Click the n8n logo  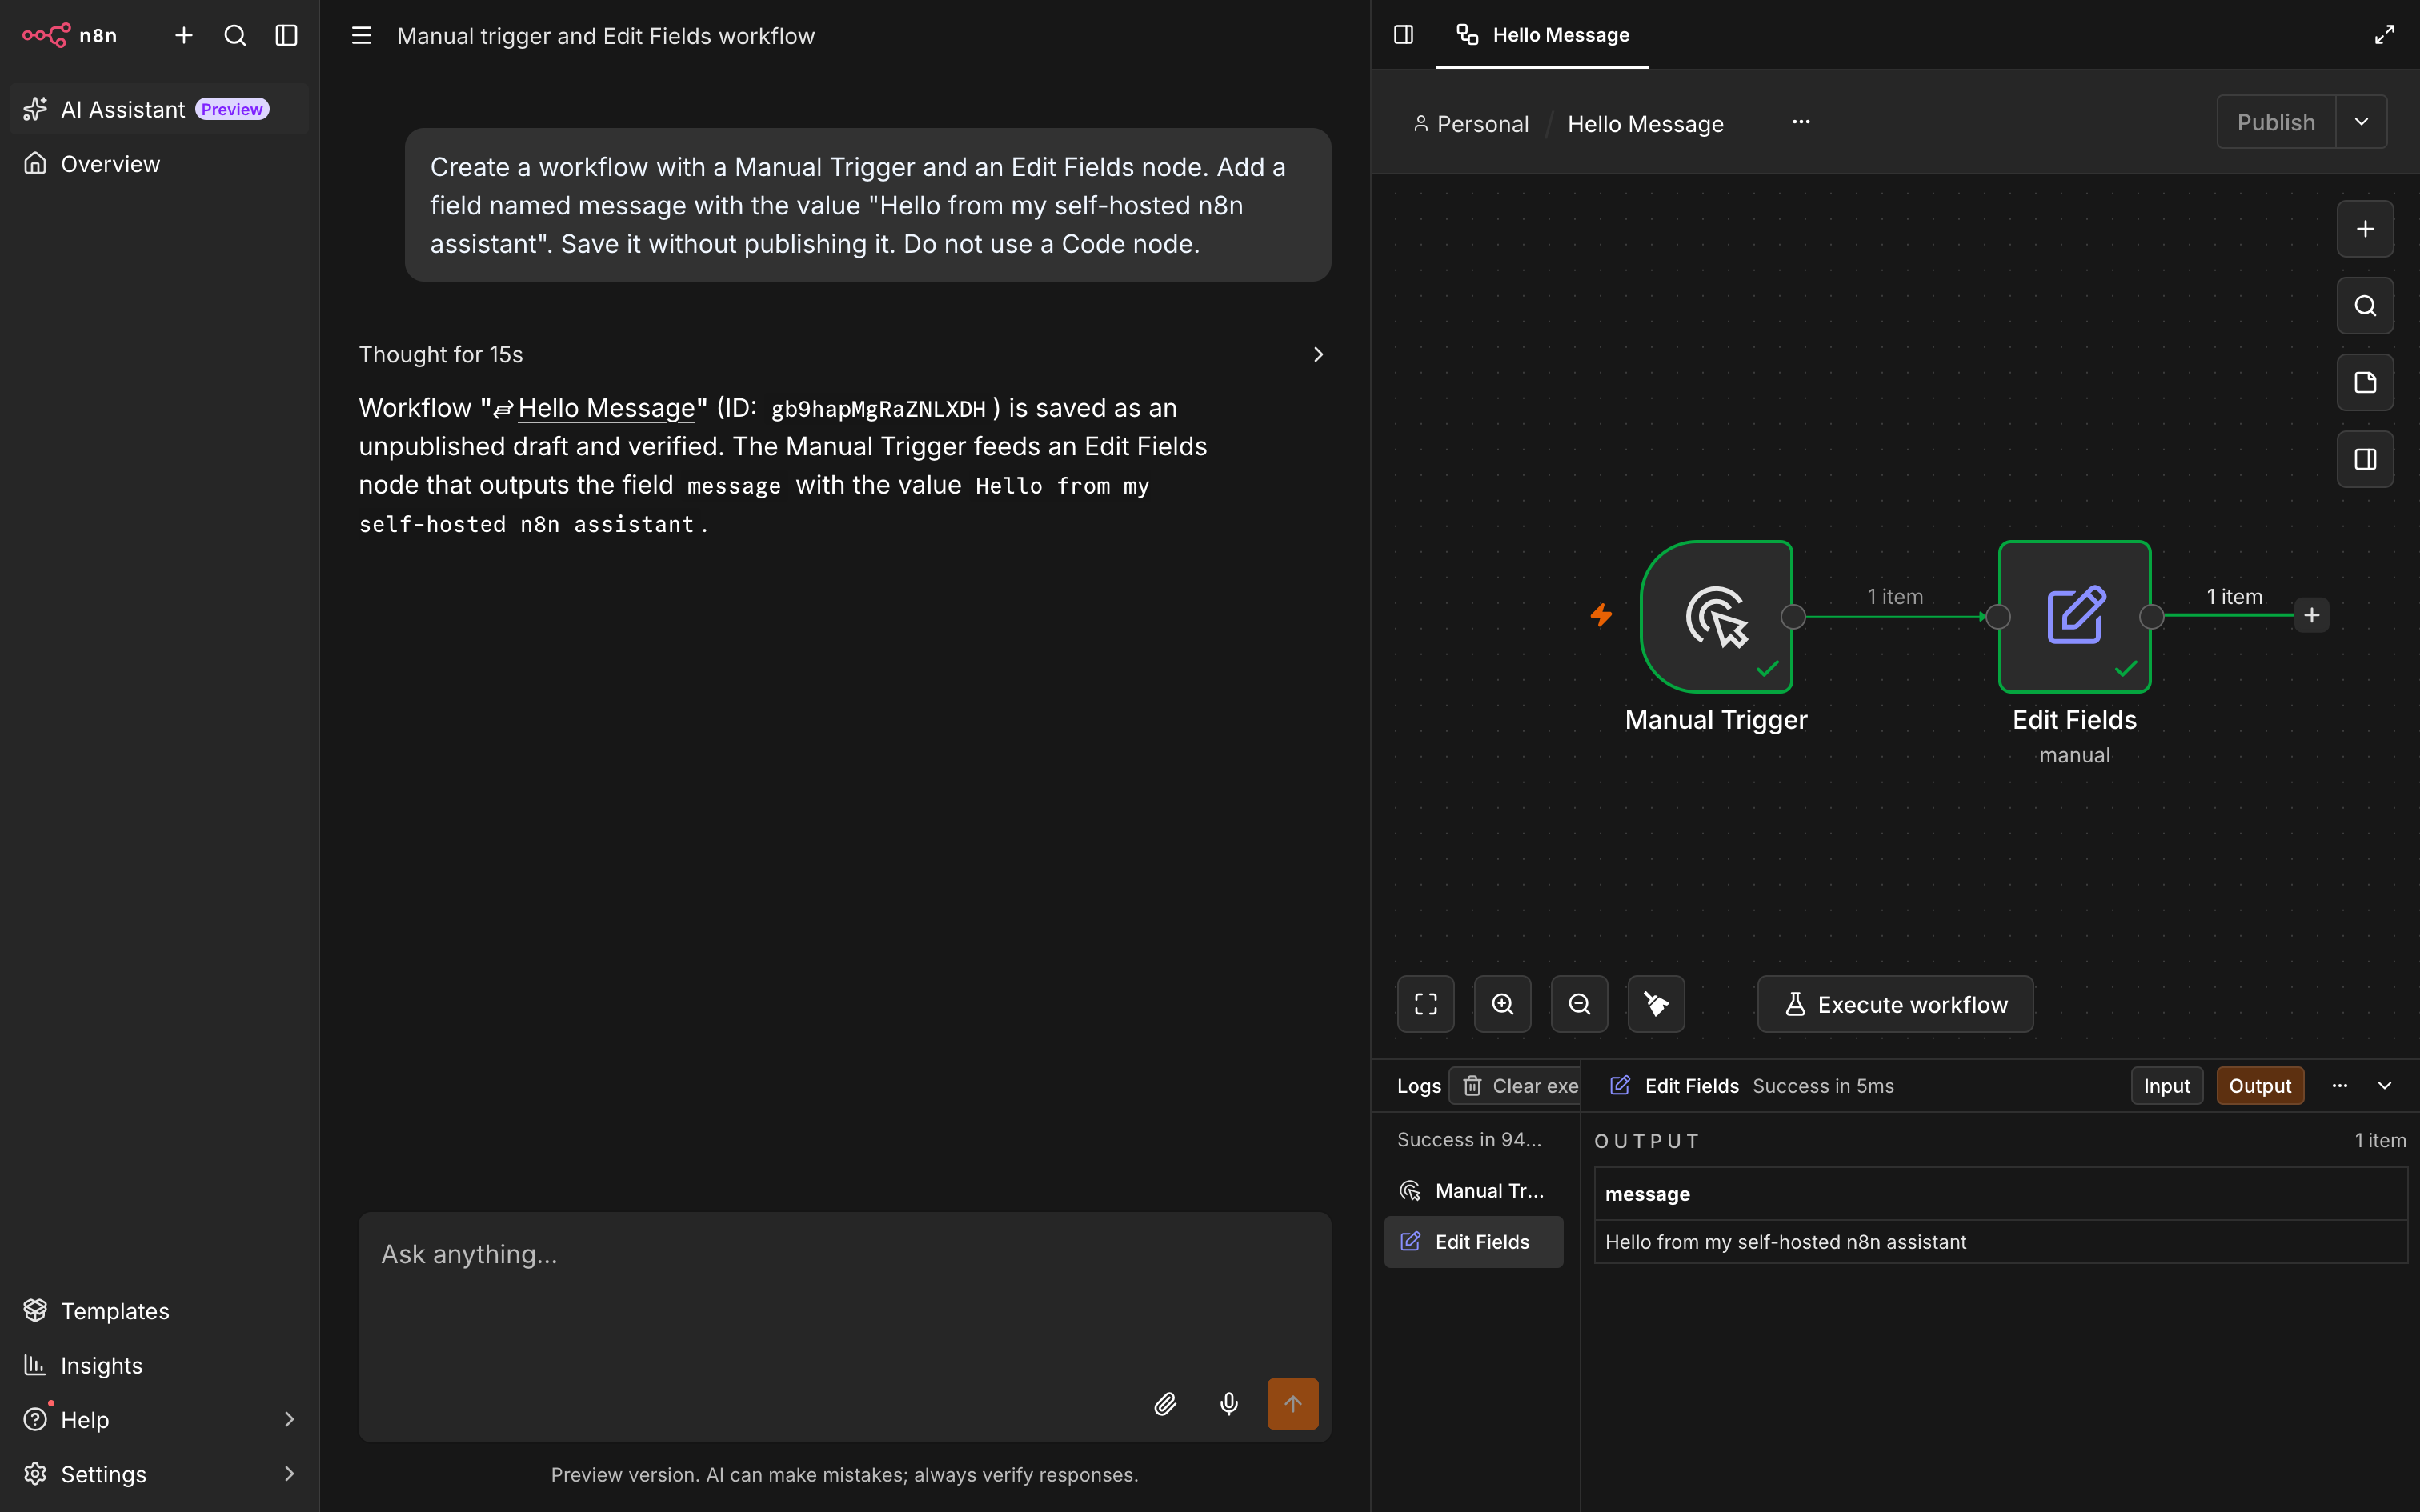[x=70, y=35]
